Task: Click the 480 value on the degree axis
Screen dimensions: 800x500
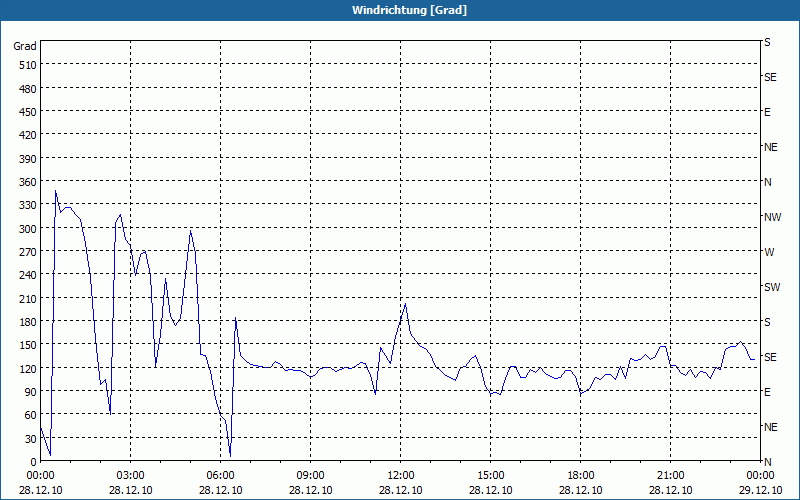Action: pos(28,89)
